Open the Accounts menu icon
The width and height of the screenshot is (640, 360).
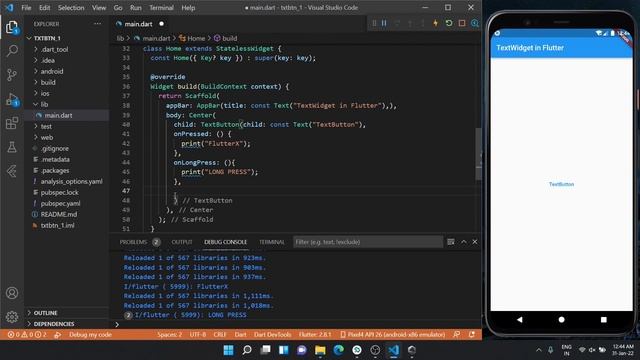12,293
